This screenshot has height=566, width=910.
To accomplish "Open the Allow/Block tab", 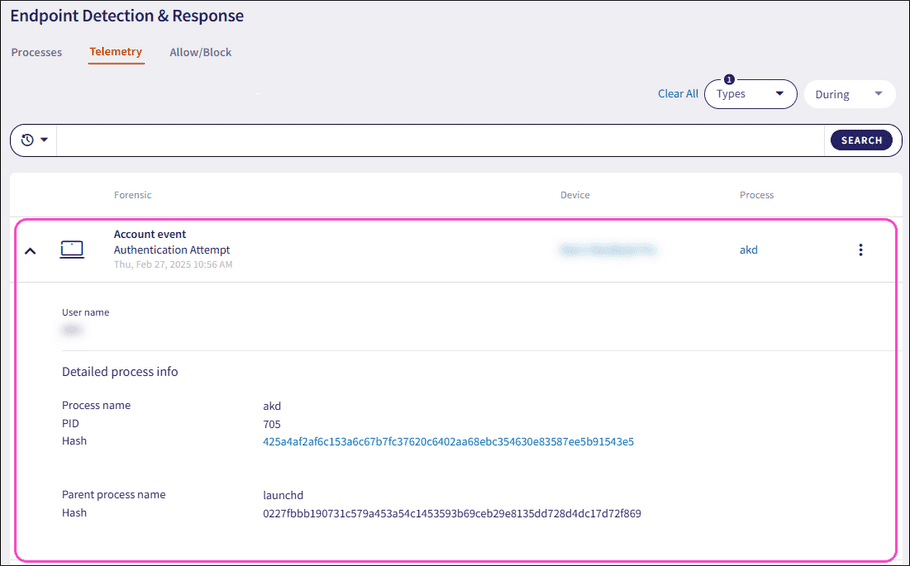I will click(200, 52).
